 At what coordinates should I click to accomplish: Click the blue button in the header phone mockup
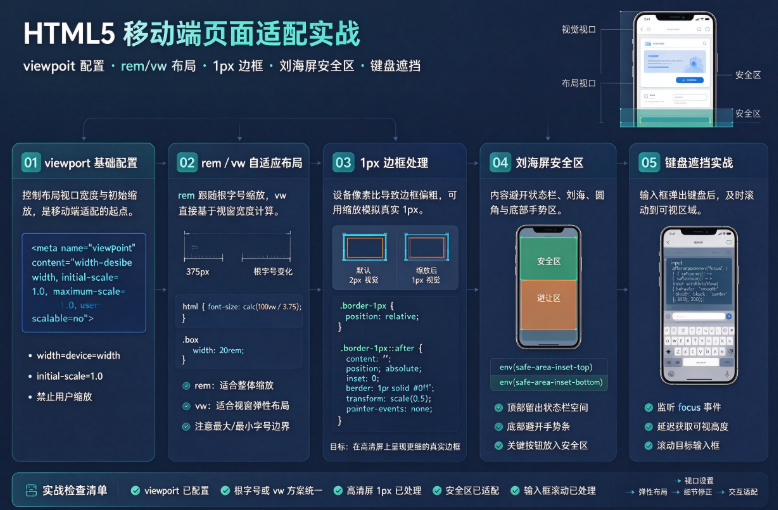(x=690, y=80)
